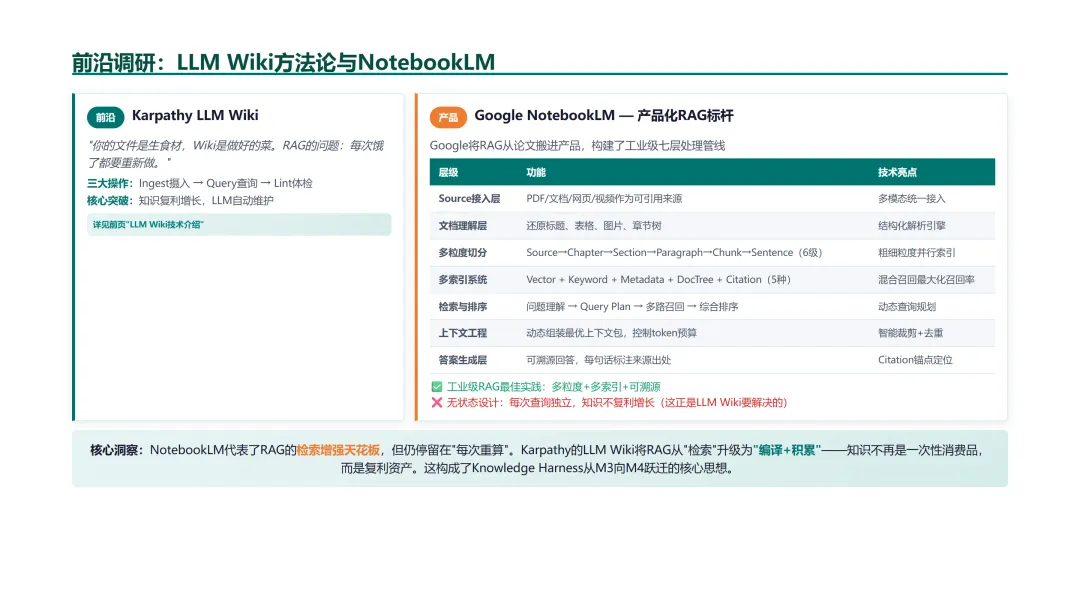This screenshot has height=608, width=1080.
Task: Click the 还原标题、表格、图片、章节树 cell
Action: tap(594, 226)
